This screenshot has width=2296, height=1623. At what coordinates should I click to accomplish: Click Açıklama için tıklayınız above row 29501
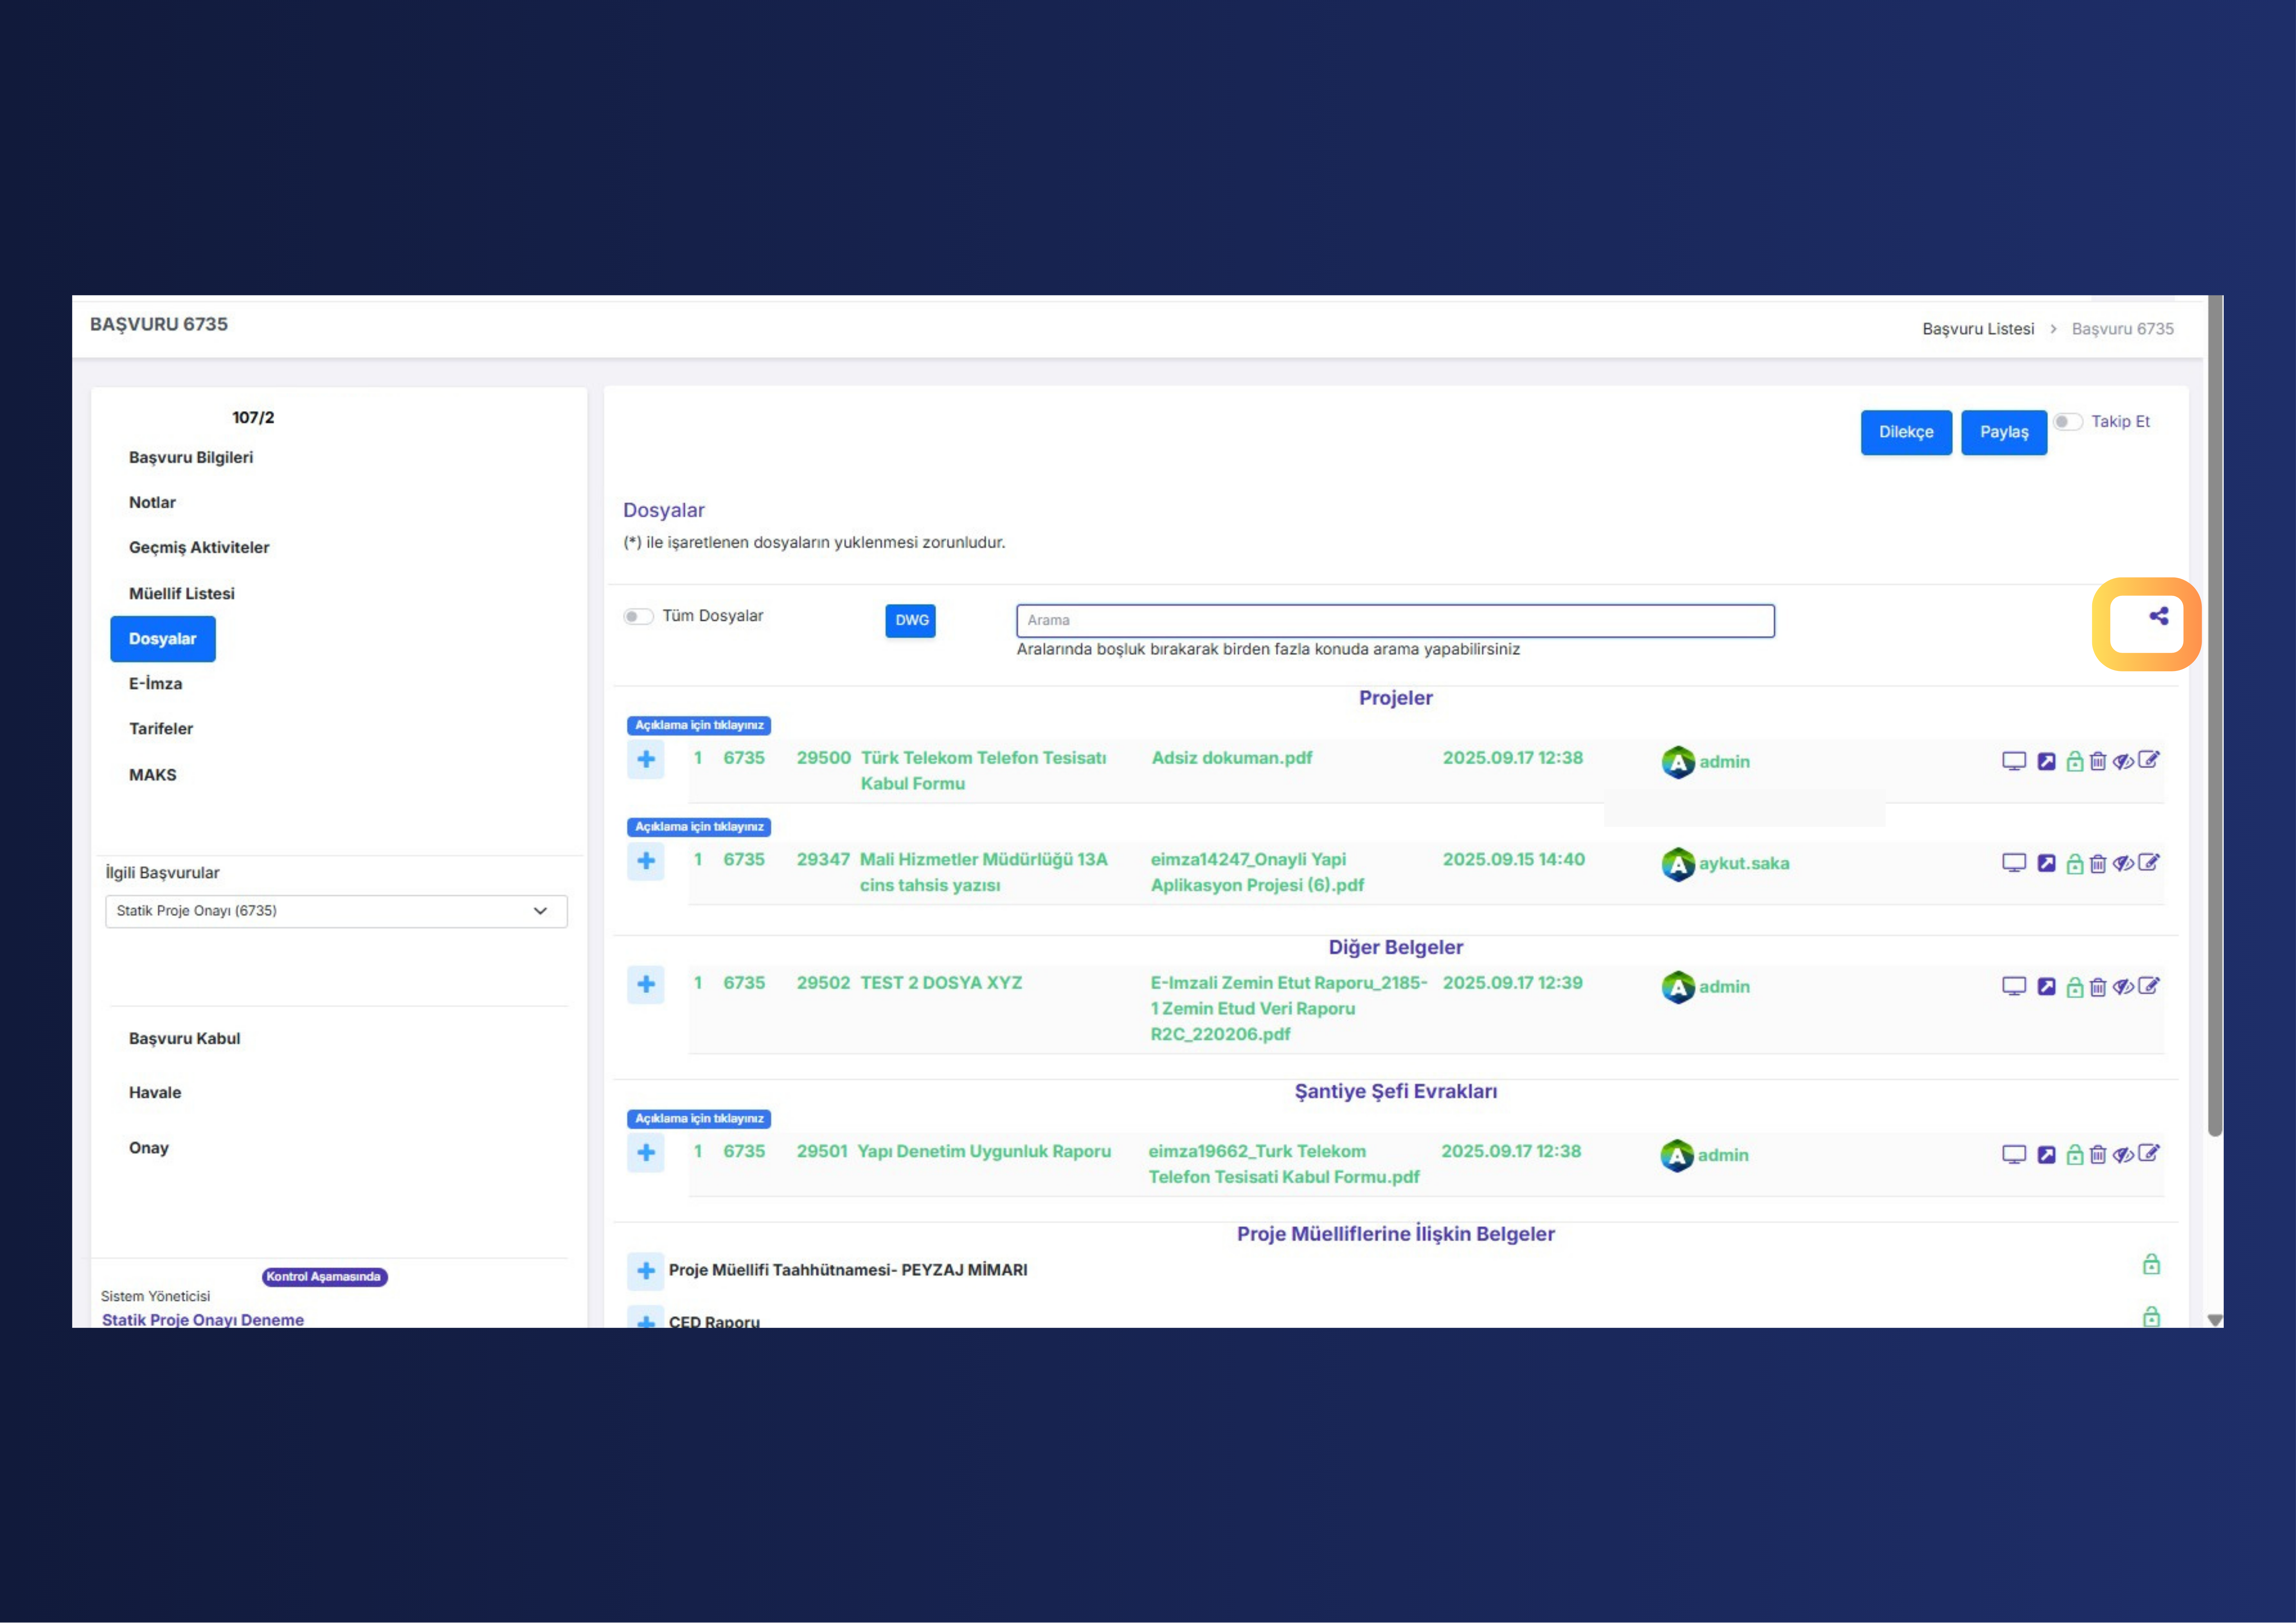coord(699,1119)
